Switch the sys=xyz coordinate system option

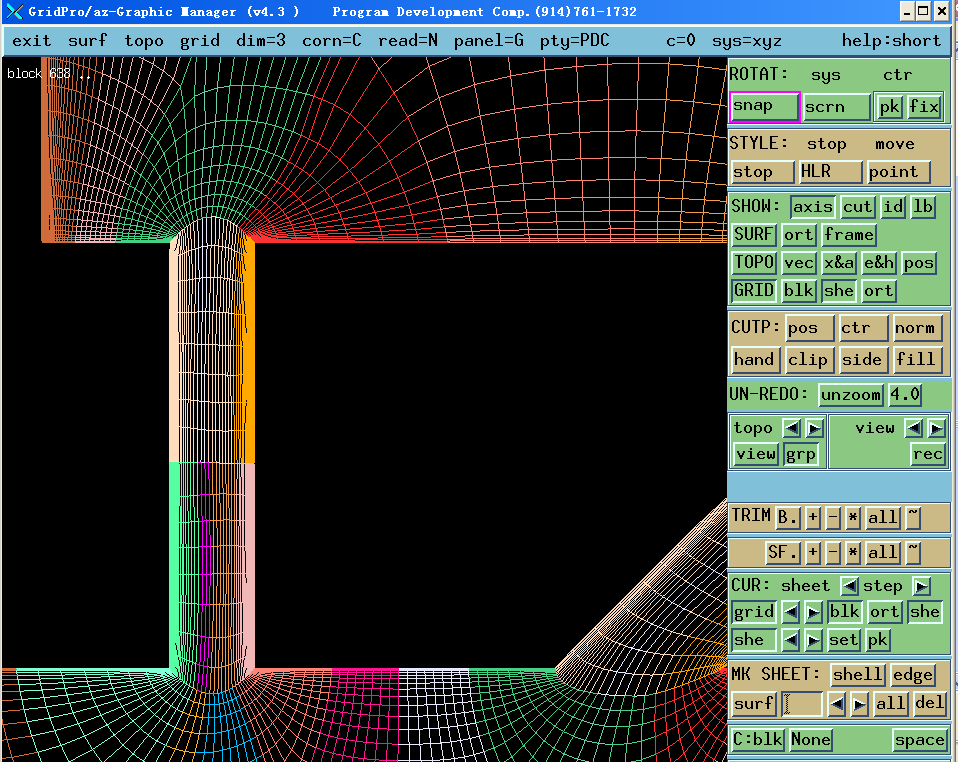746,41
